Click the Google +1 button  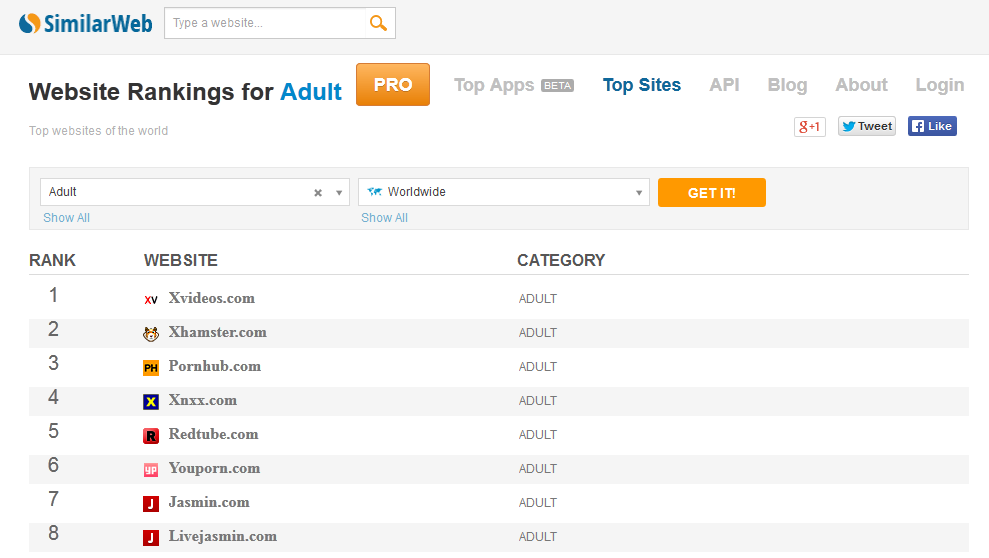[809, 127]
